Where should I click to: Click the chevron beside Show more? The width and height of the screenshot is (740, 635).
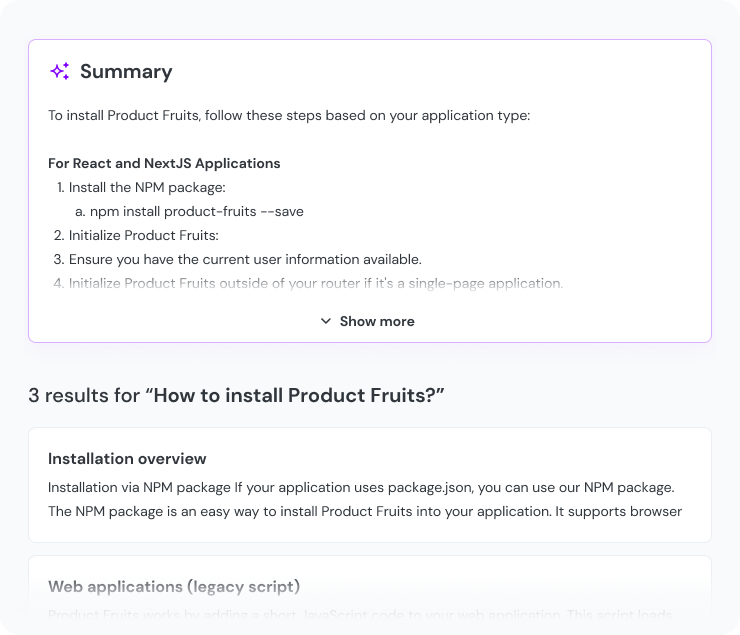point(325,321)
